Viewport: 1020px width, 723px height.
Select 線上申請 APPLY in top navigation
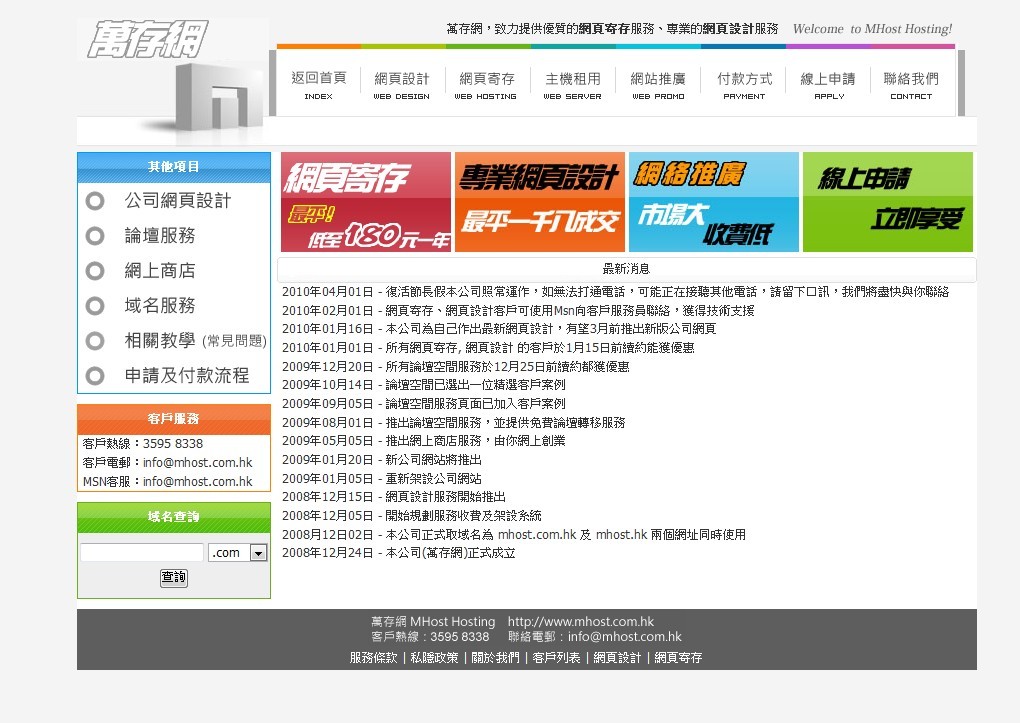tap(829, 85)
